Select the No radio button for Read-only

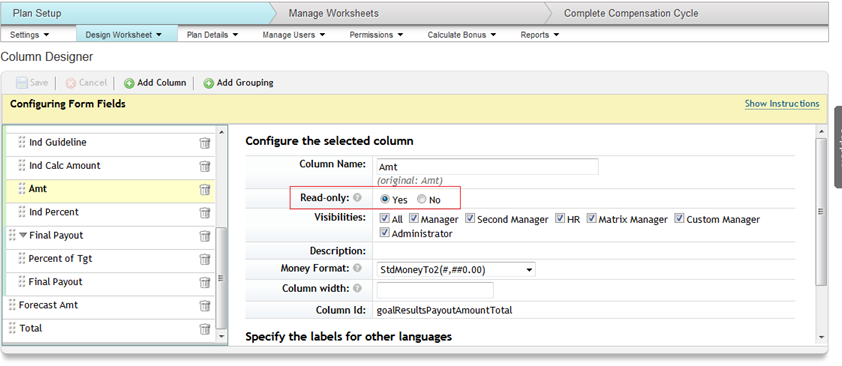(x=422, y=199)
